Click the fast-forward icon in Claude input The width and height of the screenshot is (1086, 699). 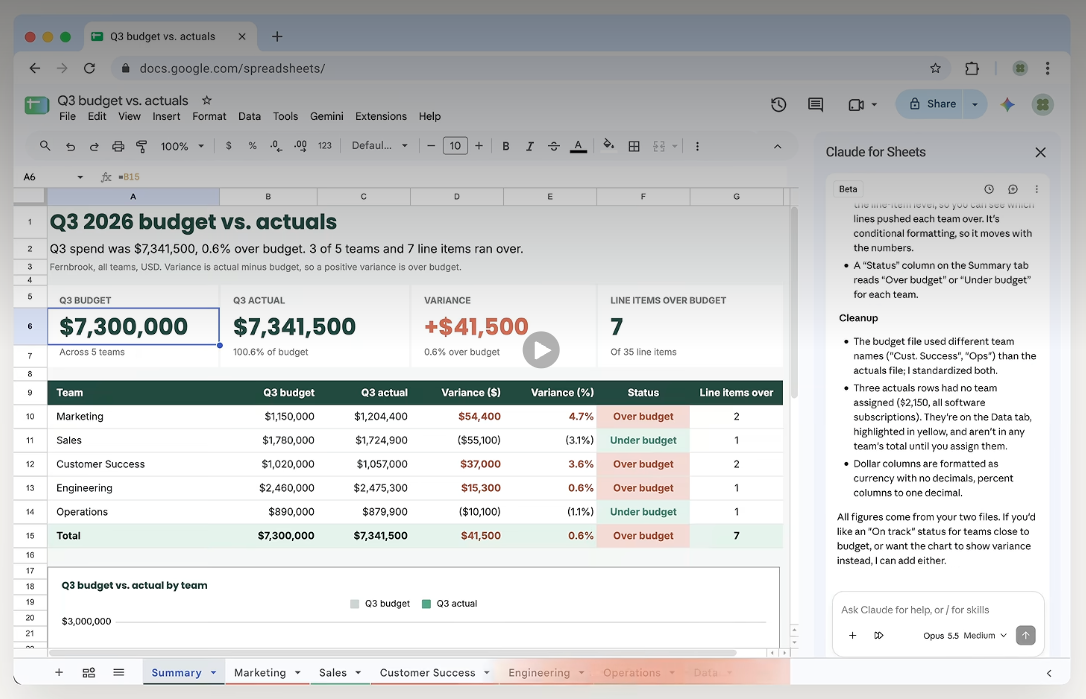[x=879, y=635]
